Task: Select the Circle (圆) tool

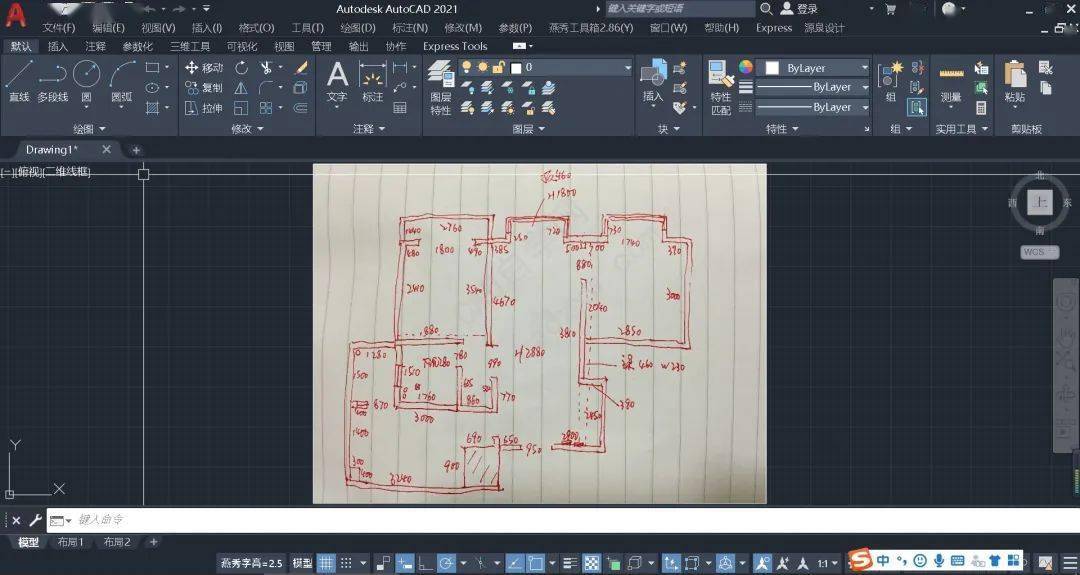Action: (87, 80)
